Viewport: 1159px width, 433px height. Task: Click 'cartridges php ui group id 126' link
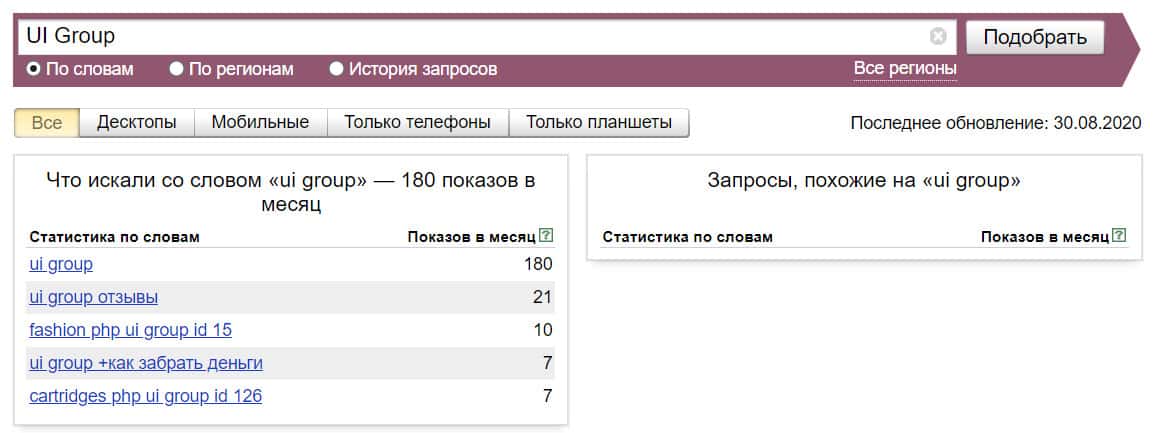[146, 396]
